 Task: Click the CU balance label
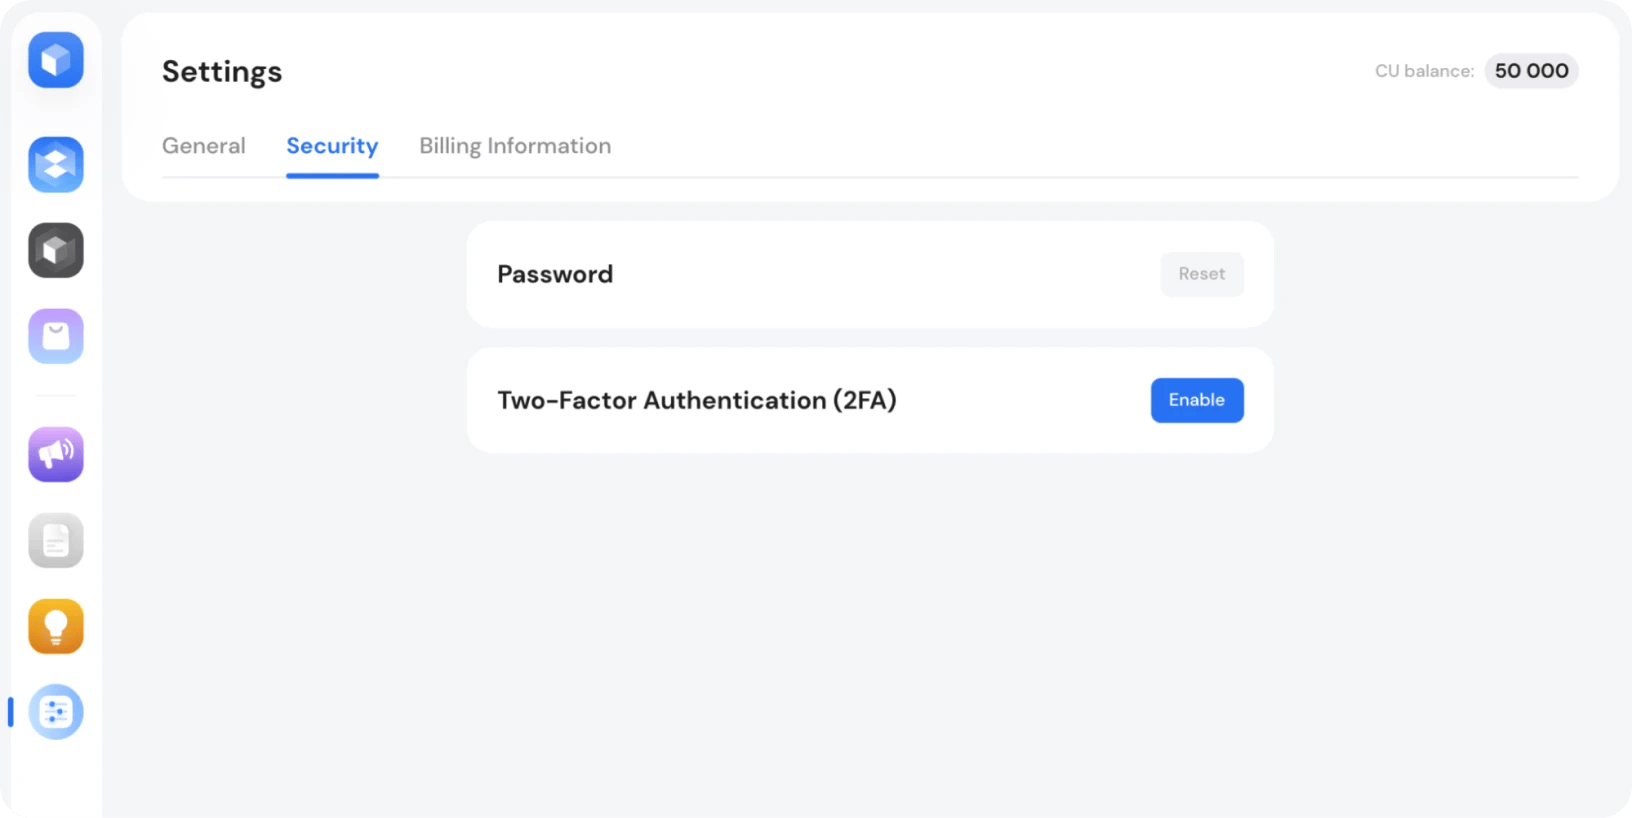(1424, 71)
